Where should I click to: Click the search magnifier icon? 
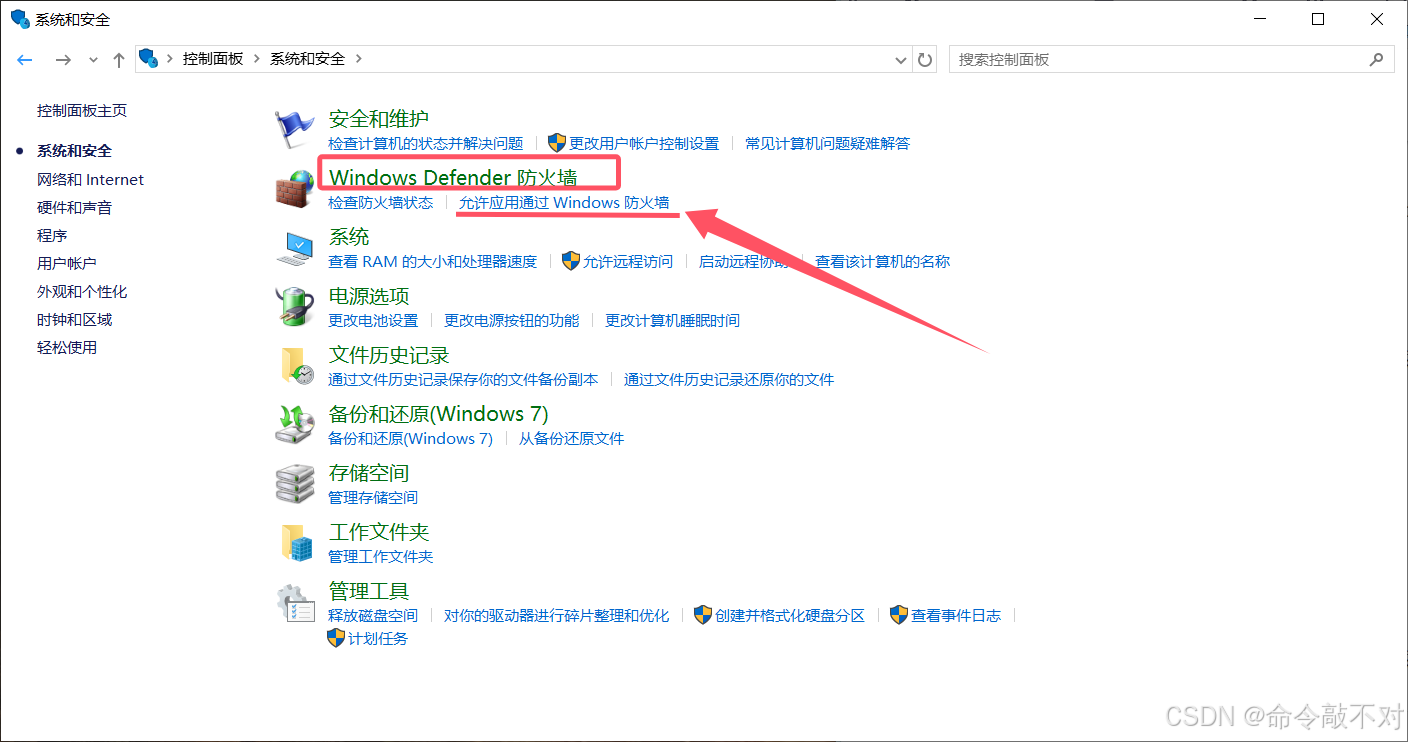pyautogui.click(x=1376, y=60)
